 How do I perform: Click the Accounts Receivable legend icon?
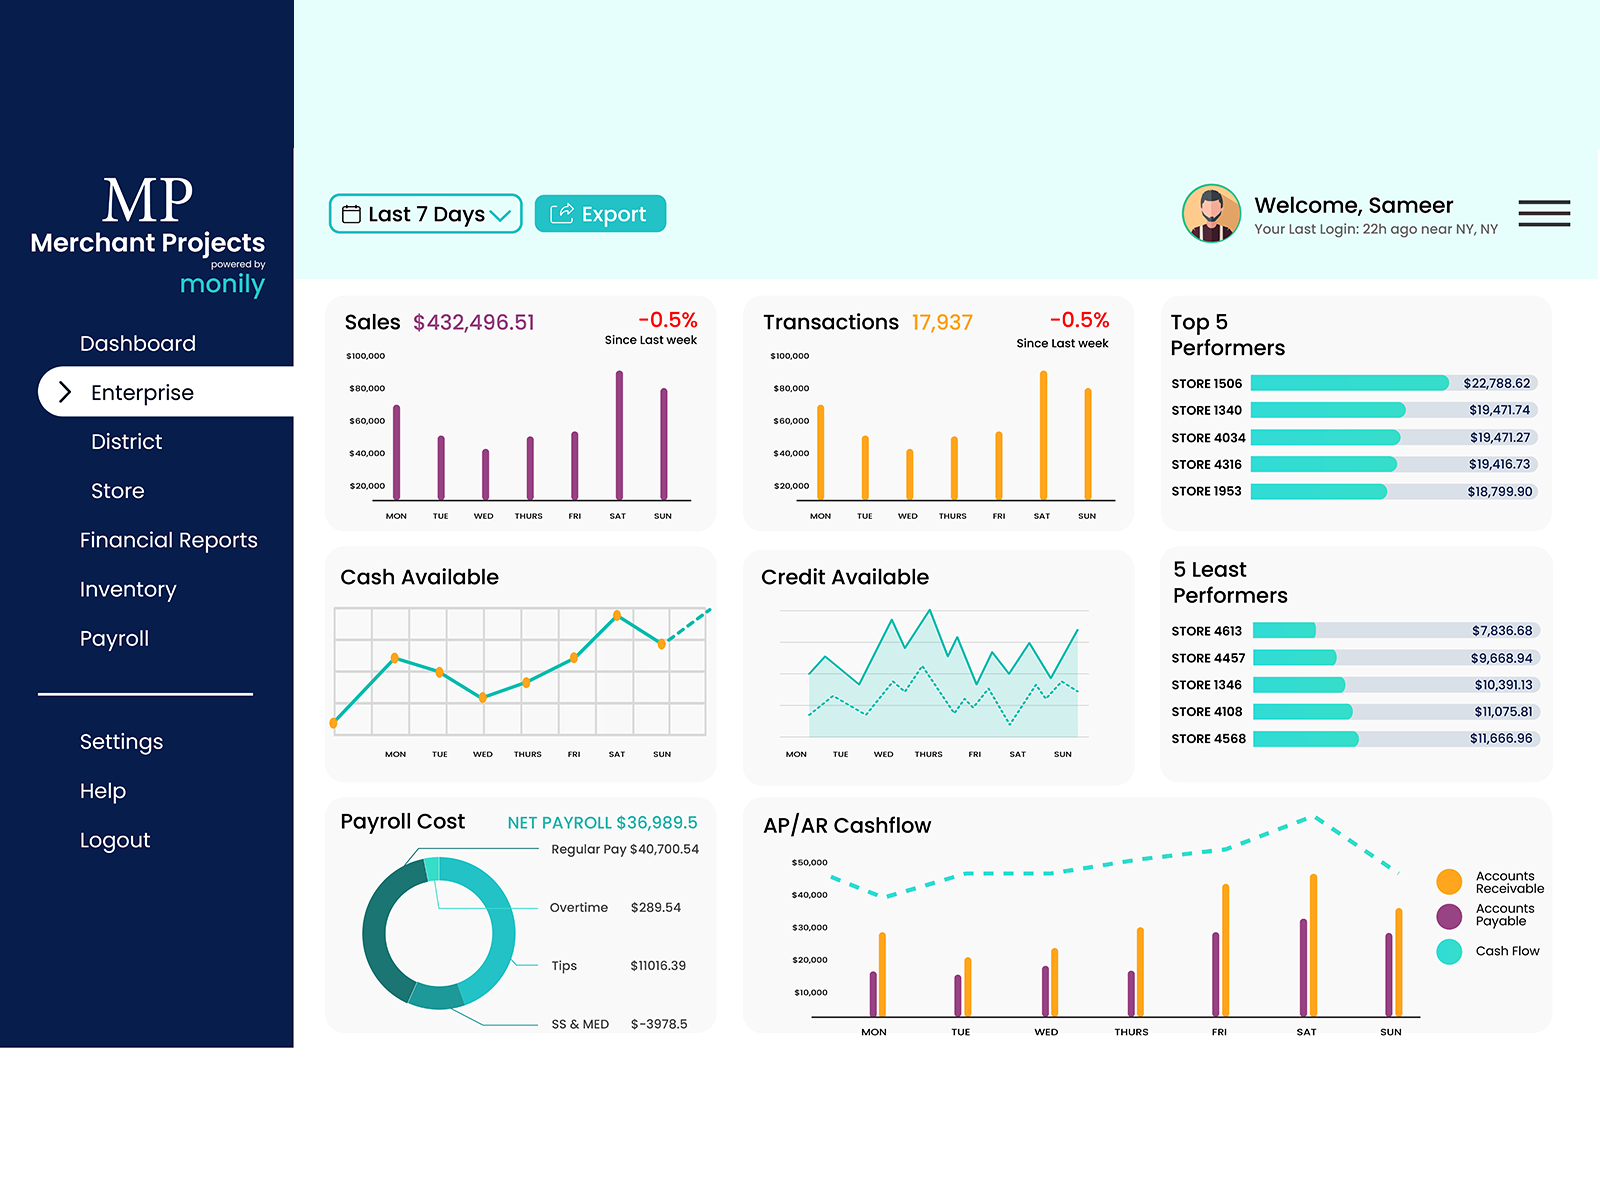click(1448, 882)
